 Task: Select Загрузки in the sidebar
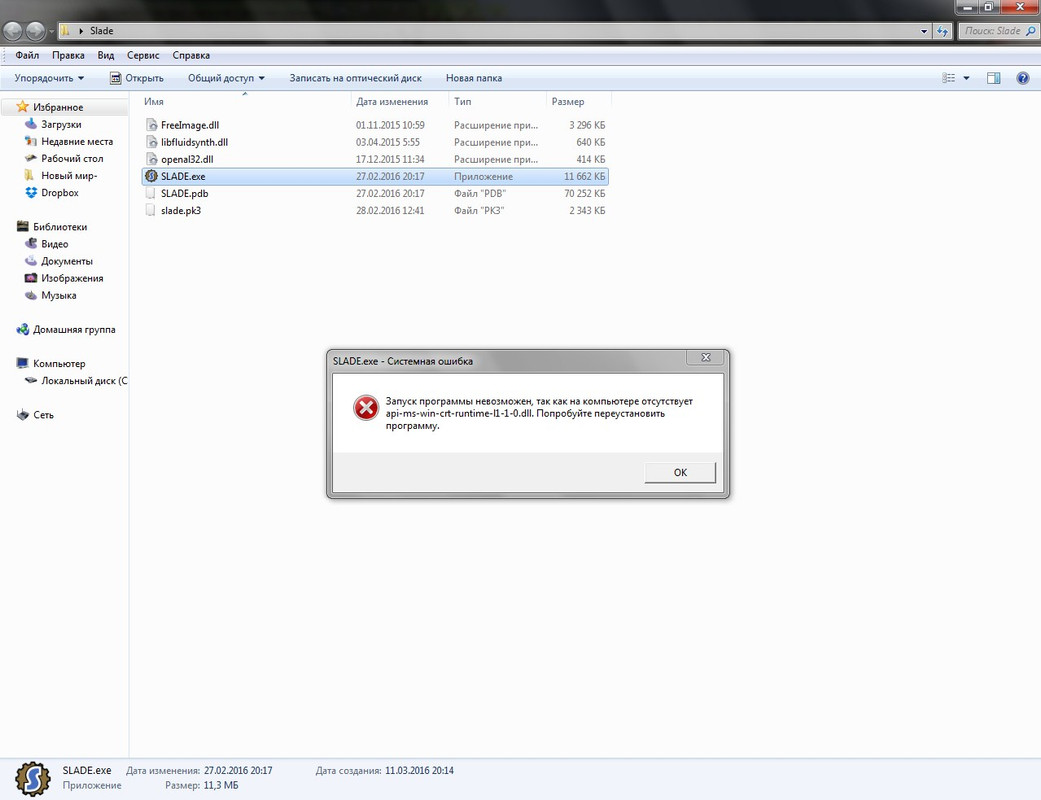point(61,124)
